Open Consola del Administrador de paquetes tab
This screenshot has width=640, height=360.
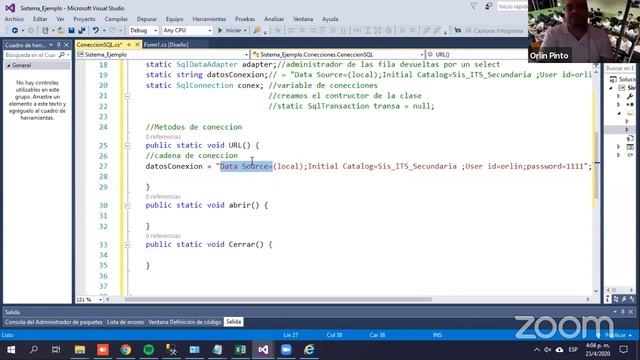(53, 322)
